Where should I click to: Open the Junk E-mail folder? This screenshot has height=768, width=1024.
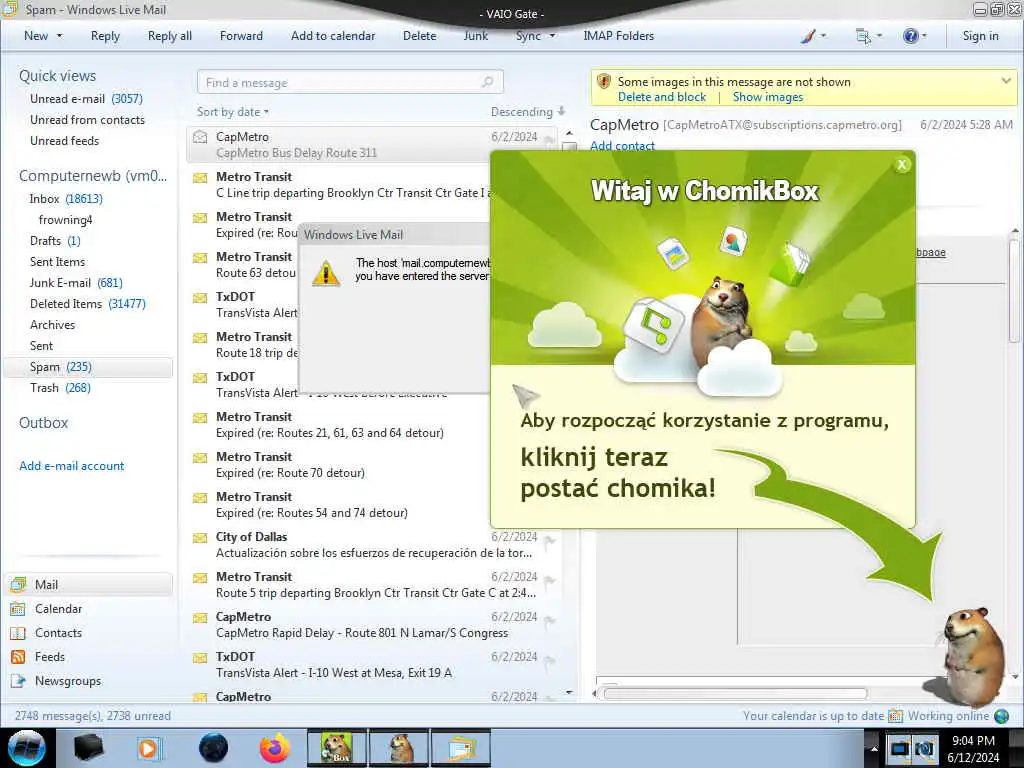point(76,283)
